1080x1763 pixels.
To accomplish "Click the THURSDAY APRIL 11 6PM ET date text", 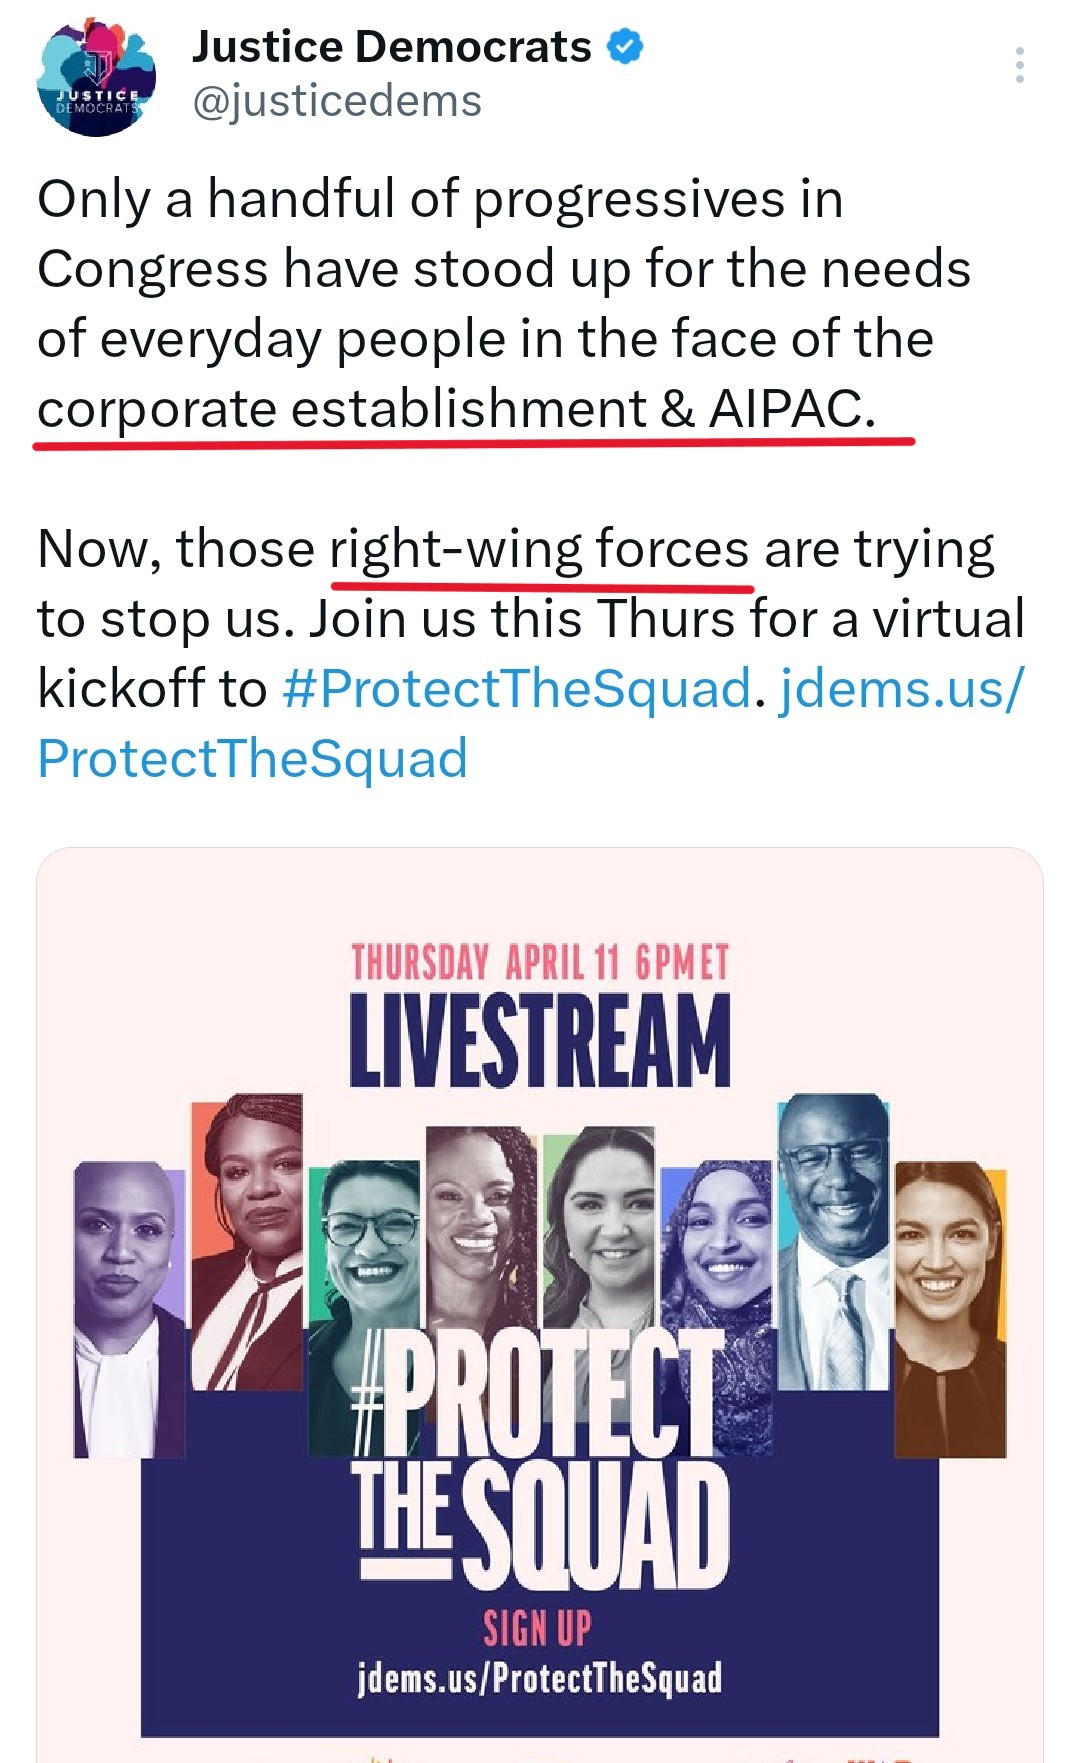I will pos(540,963).
